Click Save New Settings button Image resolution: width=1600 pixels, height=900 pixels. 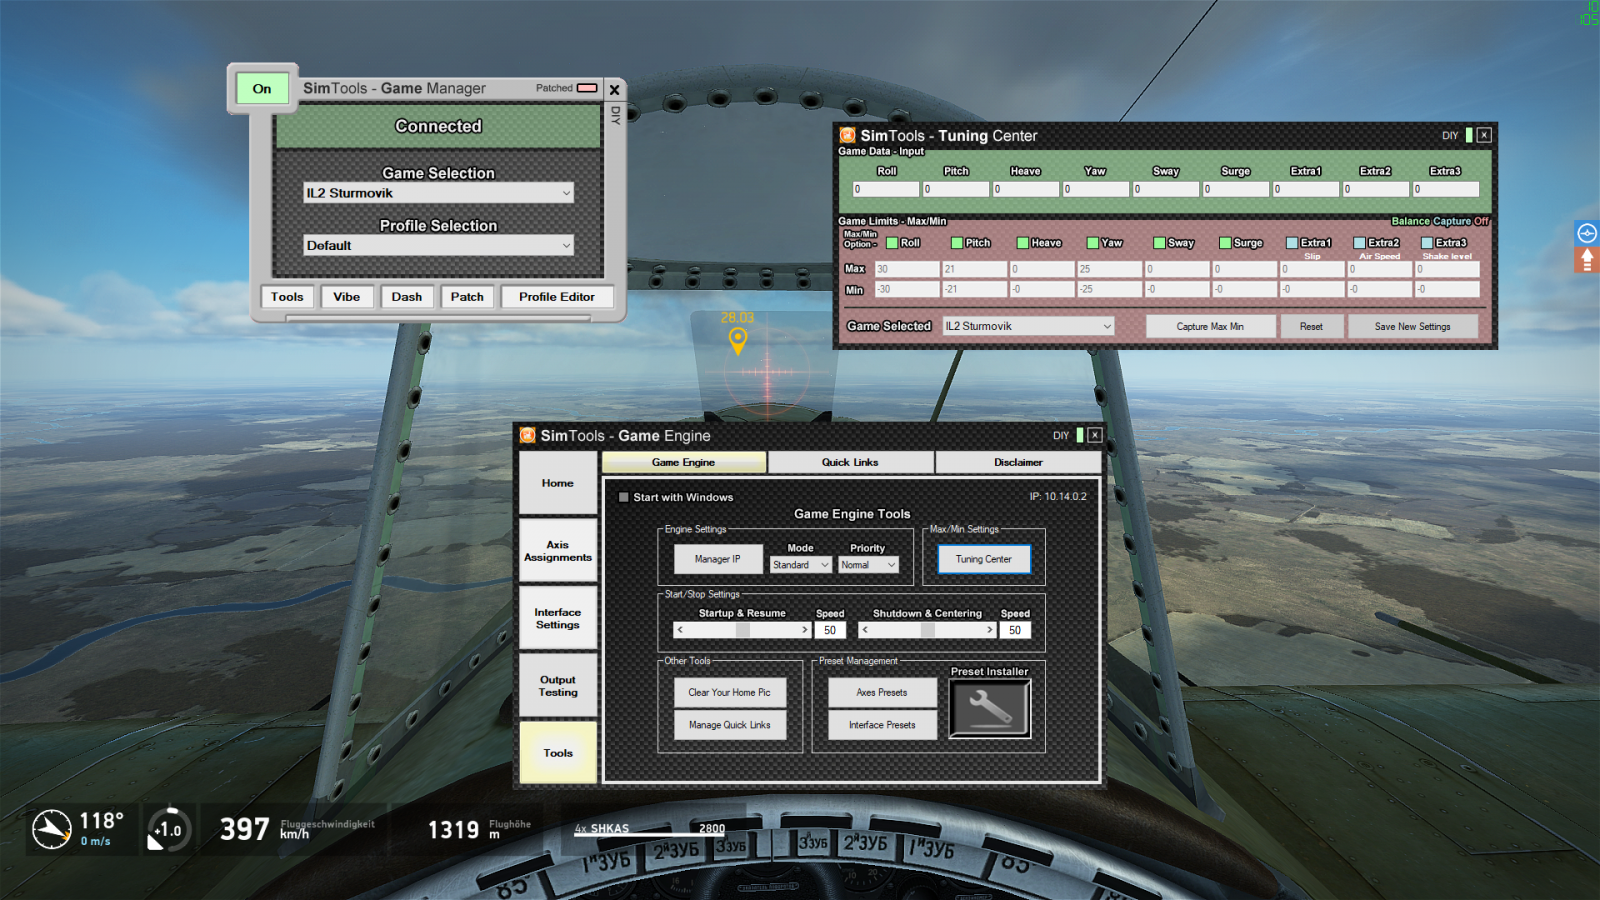tap(1412, 326)
